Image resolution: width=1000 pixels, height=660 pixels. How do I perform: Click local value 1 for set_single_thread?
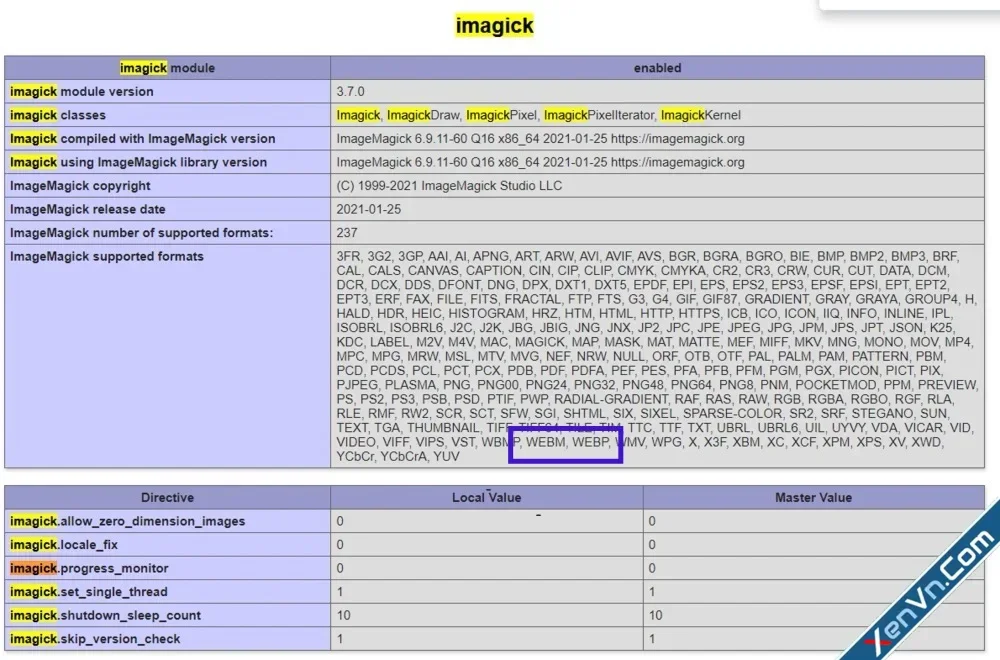pyautogui.click(x=340, y=592)
